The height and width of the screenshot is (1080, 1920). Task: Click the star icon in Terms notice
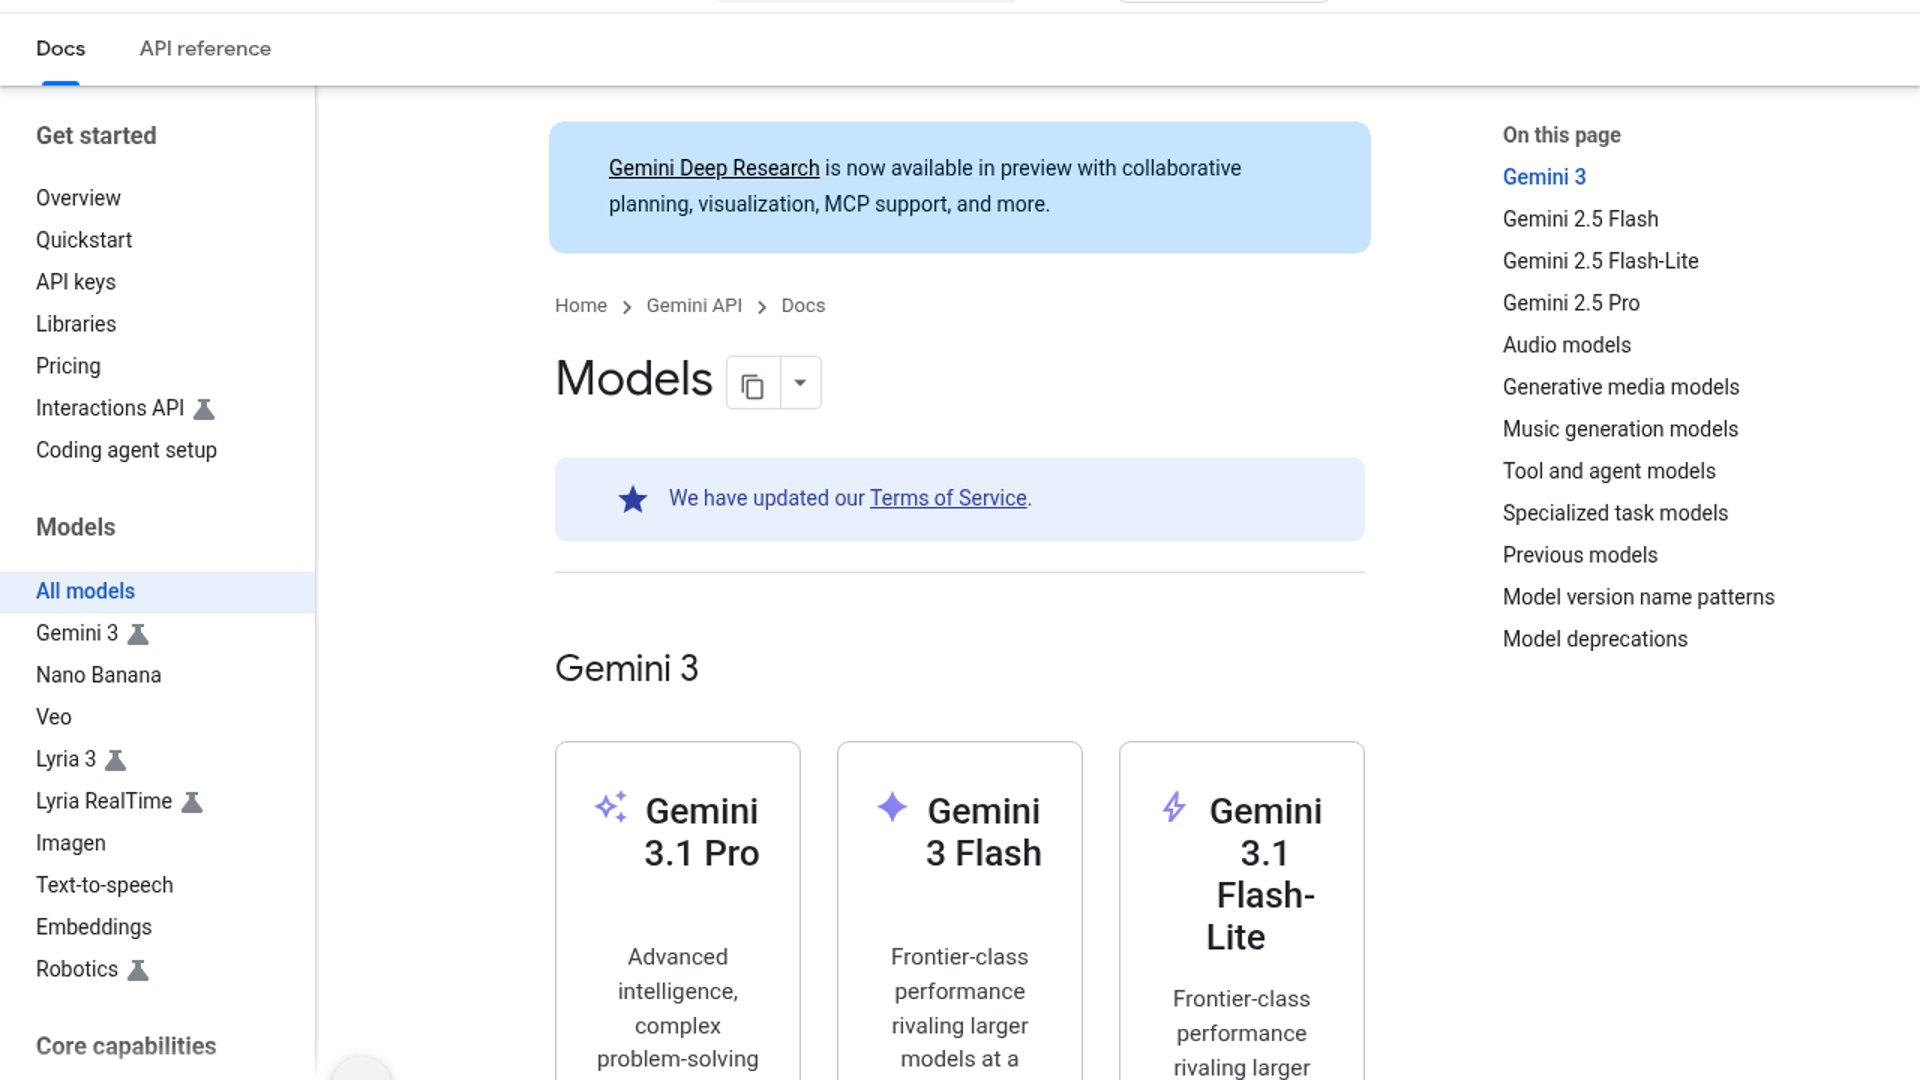click(x=633, y=499)
